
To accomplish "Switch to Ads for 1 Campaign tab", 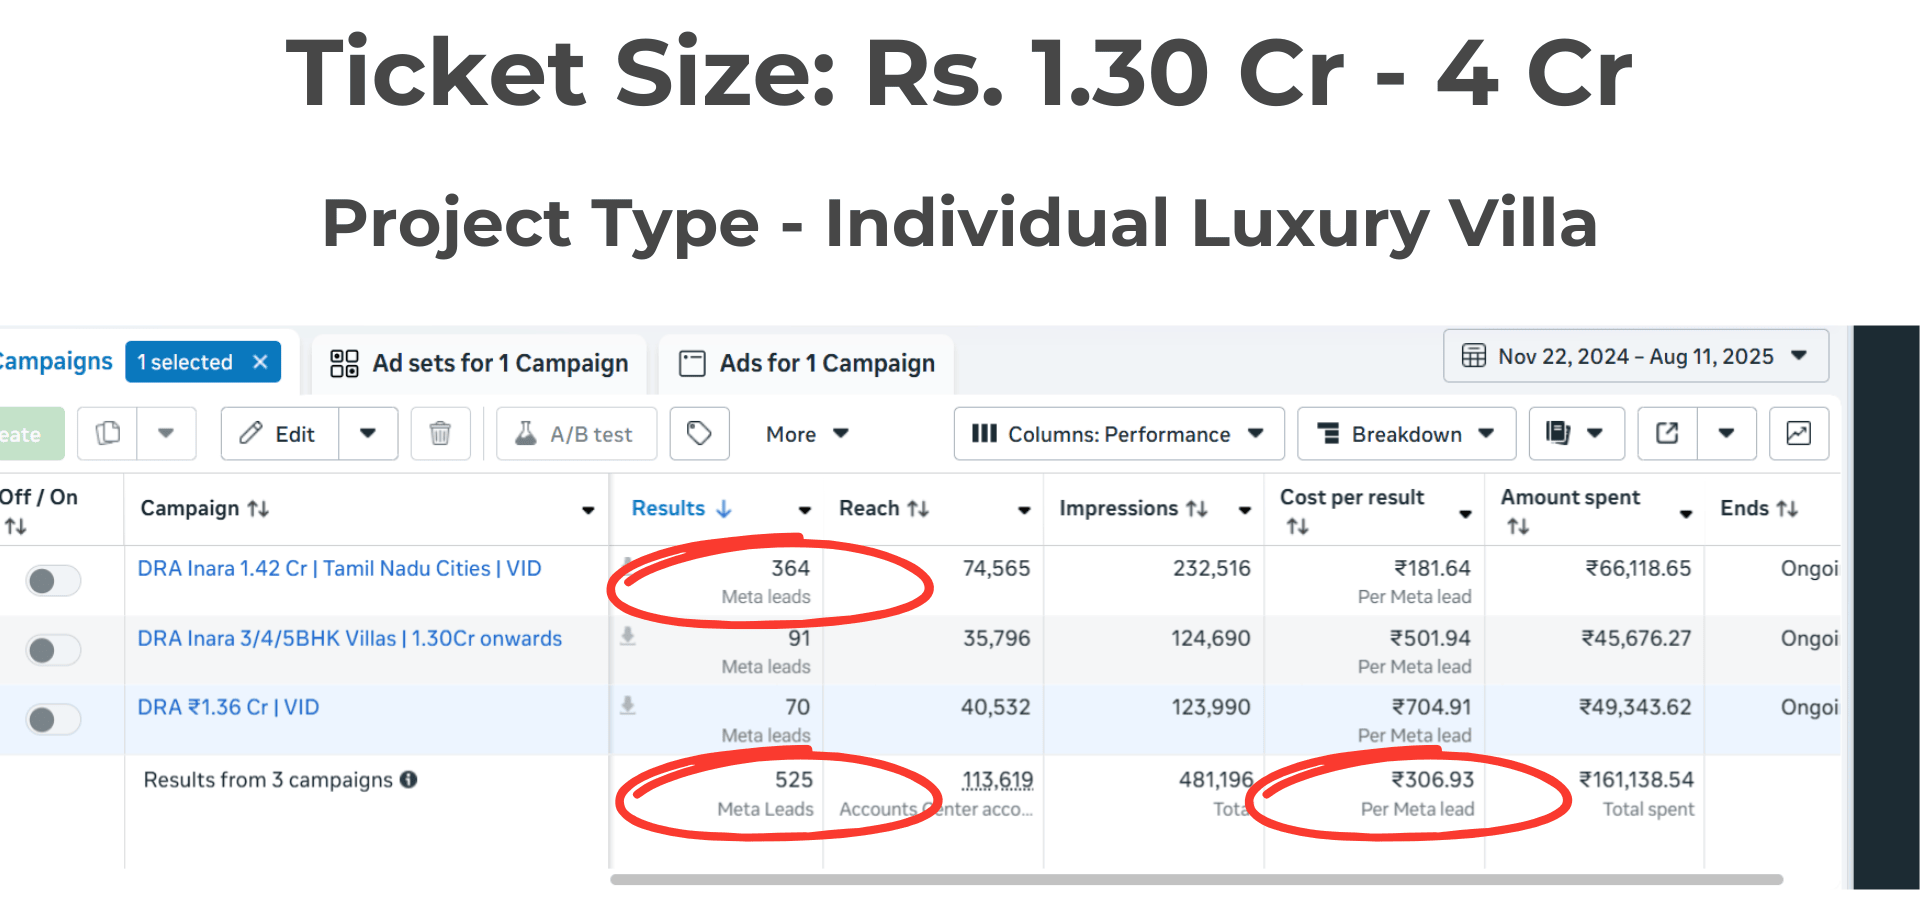I will pyautogui.click(x=807, y=363).
